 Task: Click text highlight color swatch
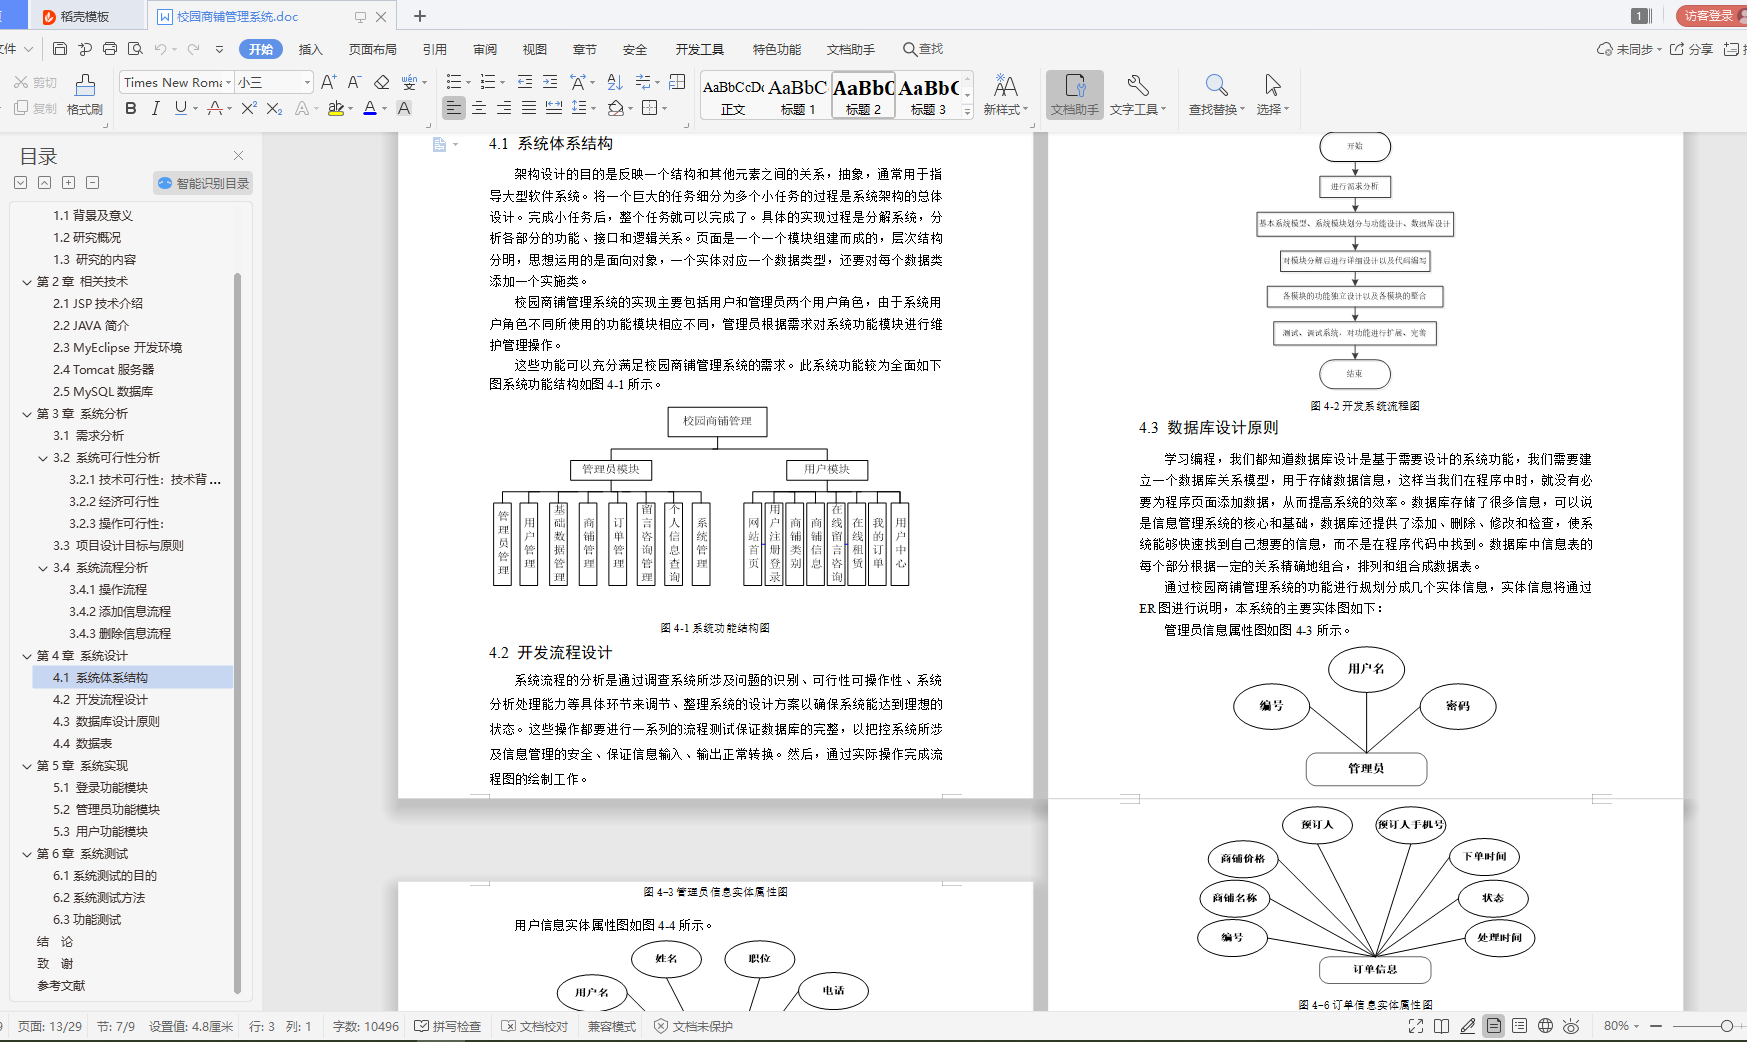336,108
